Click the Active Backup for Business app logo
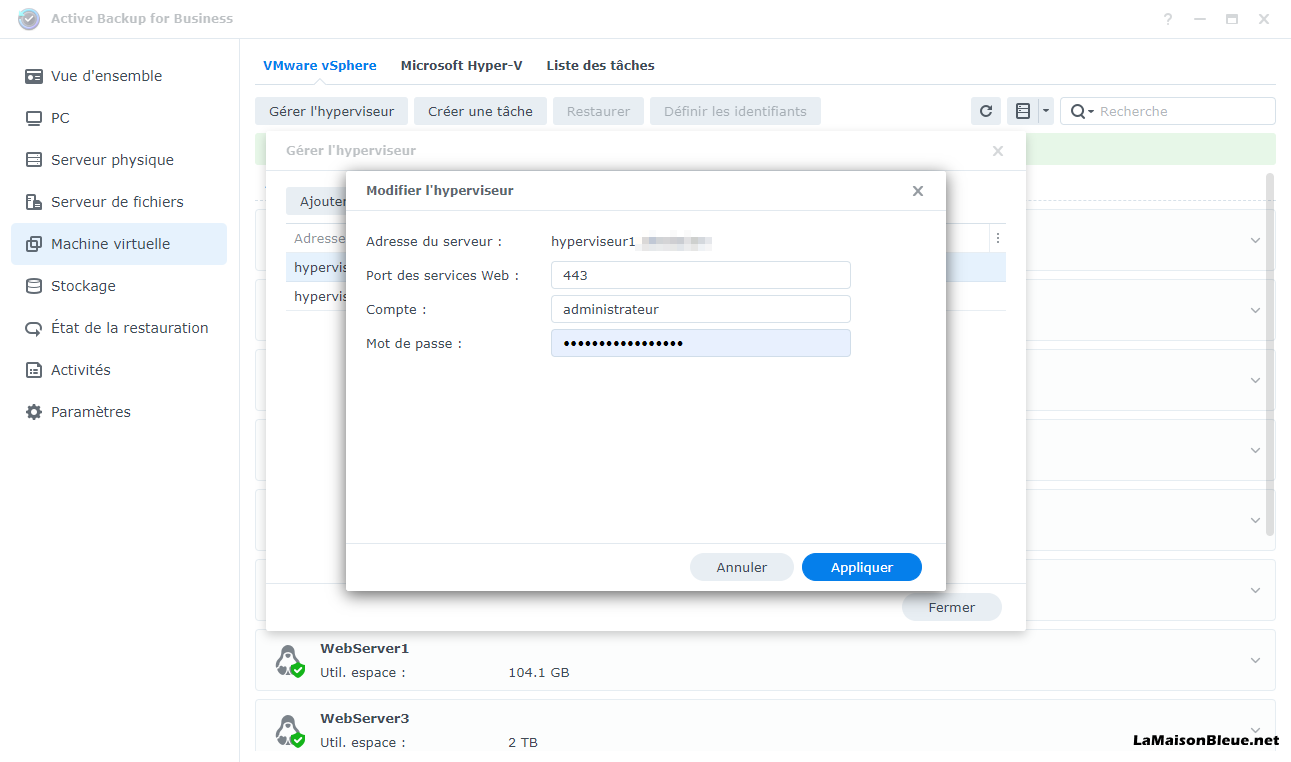This screenshot has width=1291, height=762. 29,19
